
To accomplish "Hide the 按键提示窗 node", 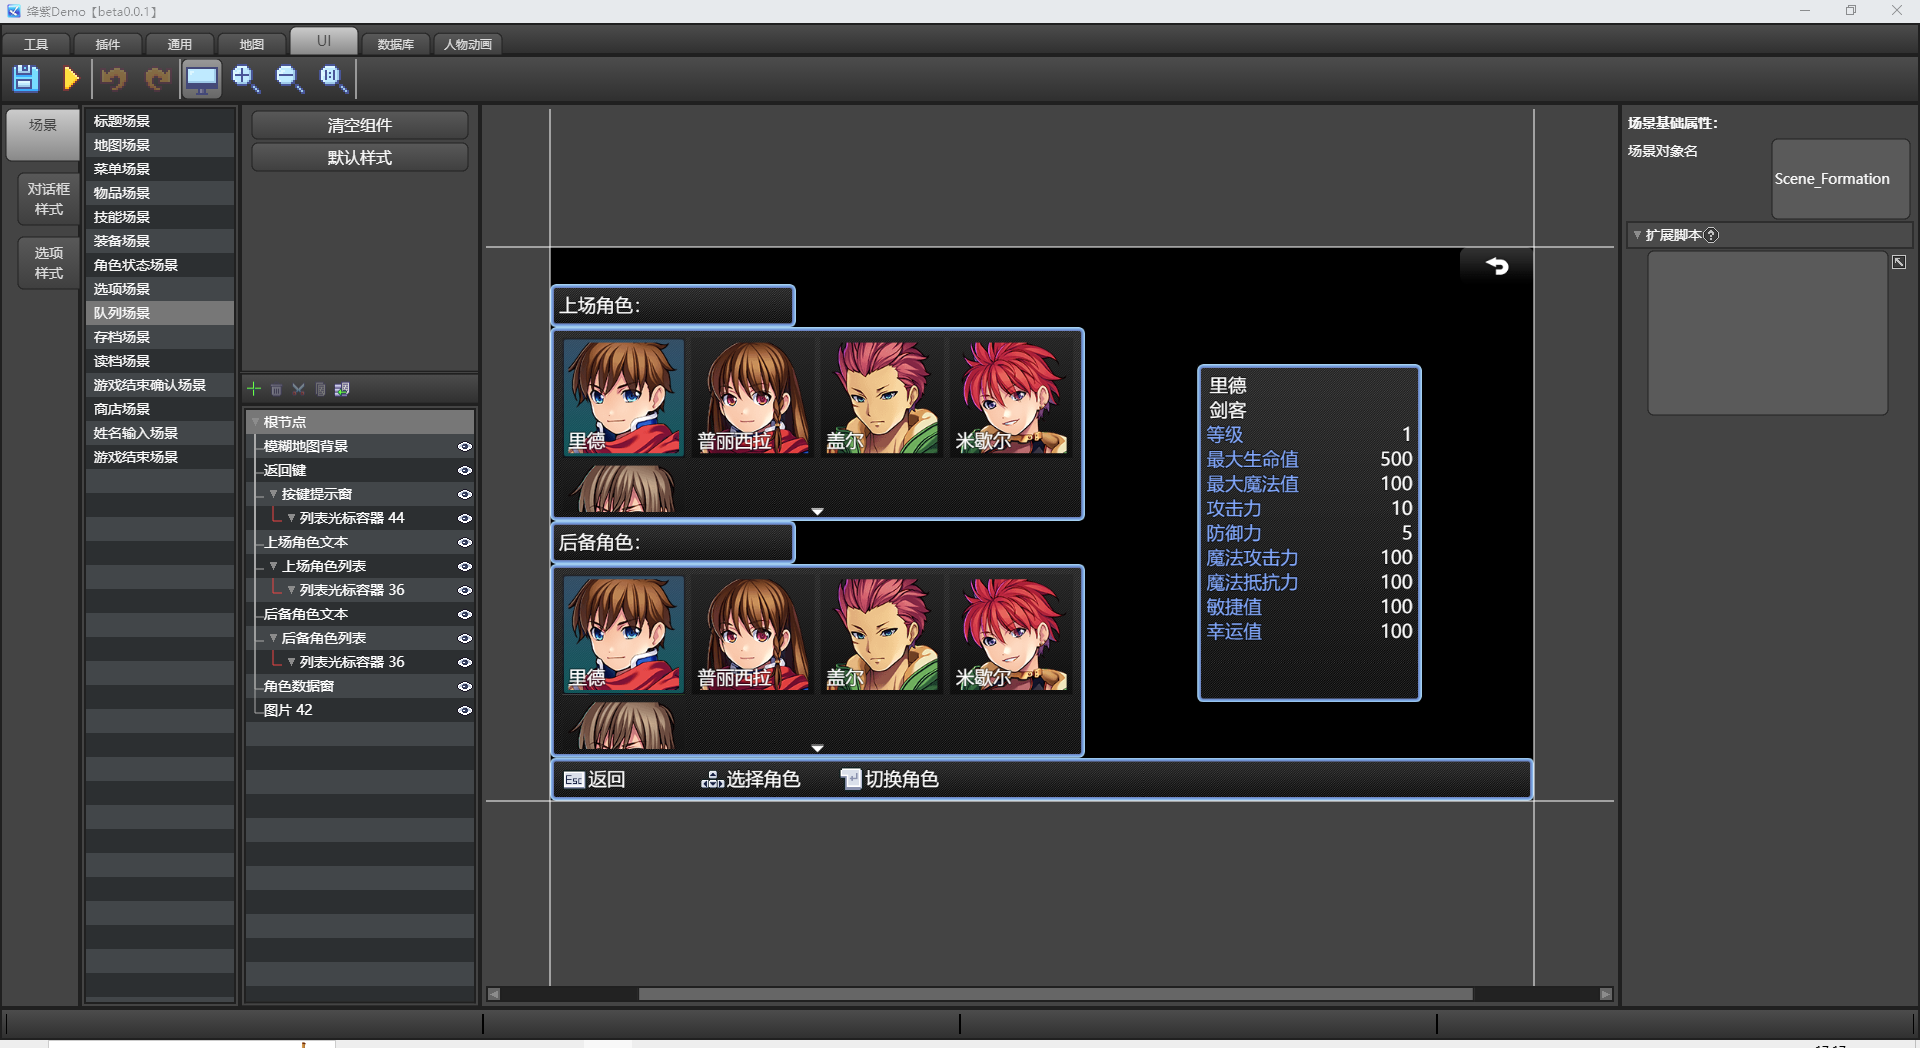I will [x=464, y=495].
